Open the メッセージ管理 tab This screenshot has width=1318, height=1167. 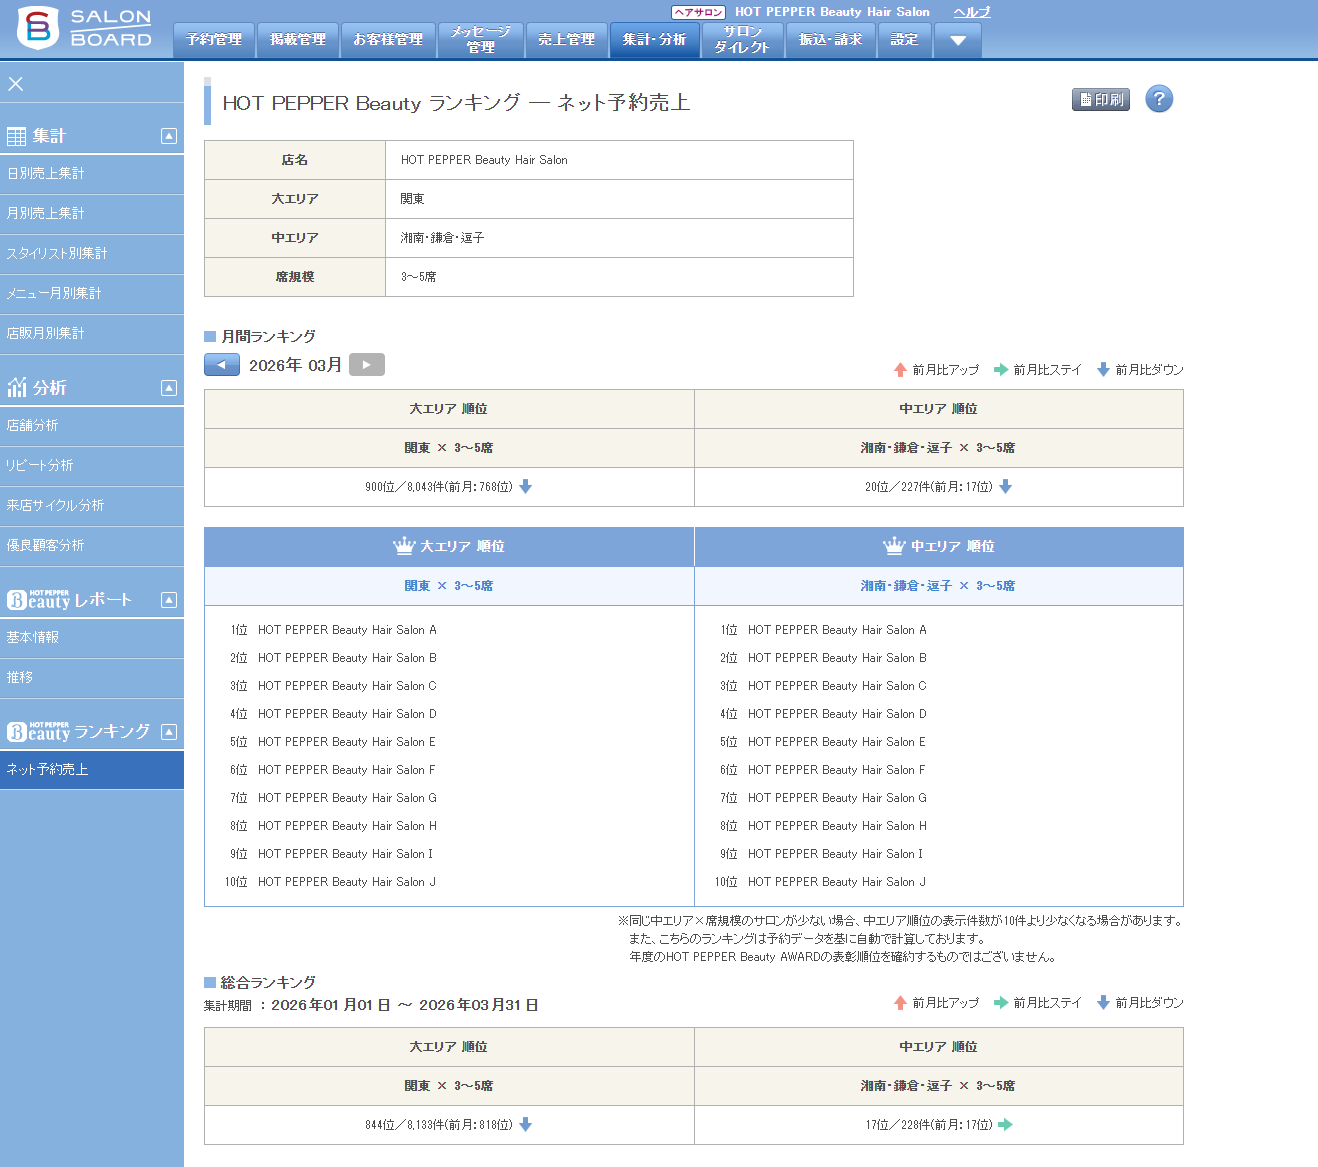pyautogui.click(x=481, y=41)
